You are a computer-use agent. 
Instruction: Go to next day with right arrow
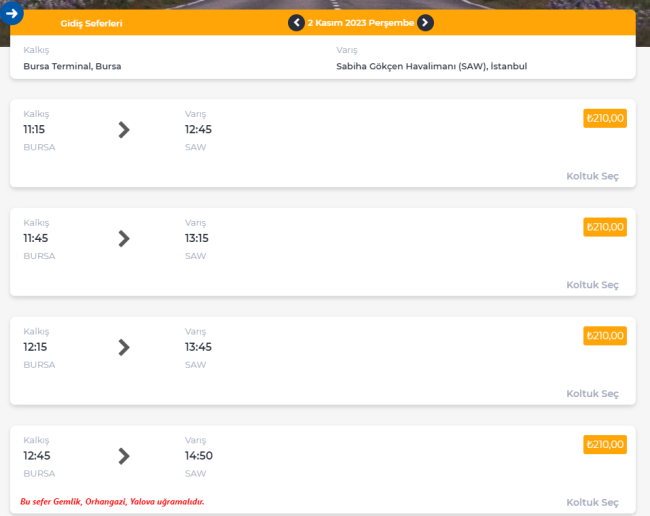tap(425, 22)
